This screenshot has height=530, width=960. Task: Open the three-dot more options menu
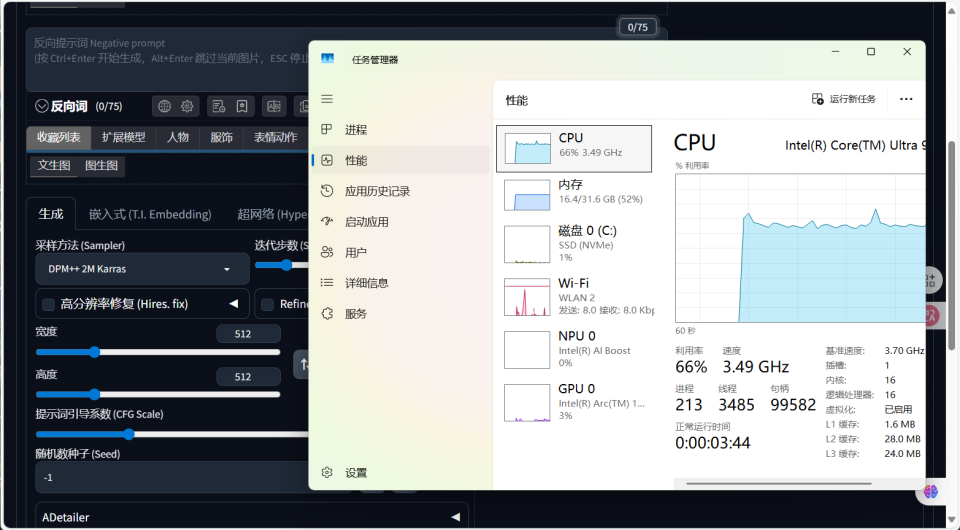[x=906, y=99]
